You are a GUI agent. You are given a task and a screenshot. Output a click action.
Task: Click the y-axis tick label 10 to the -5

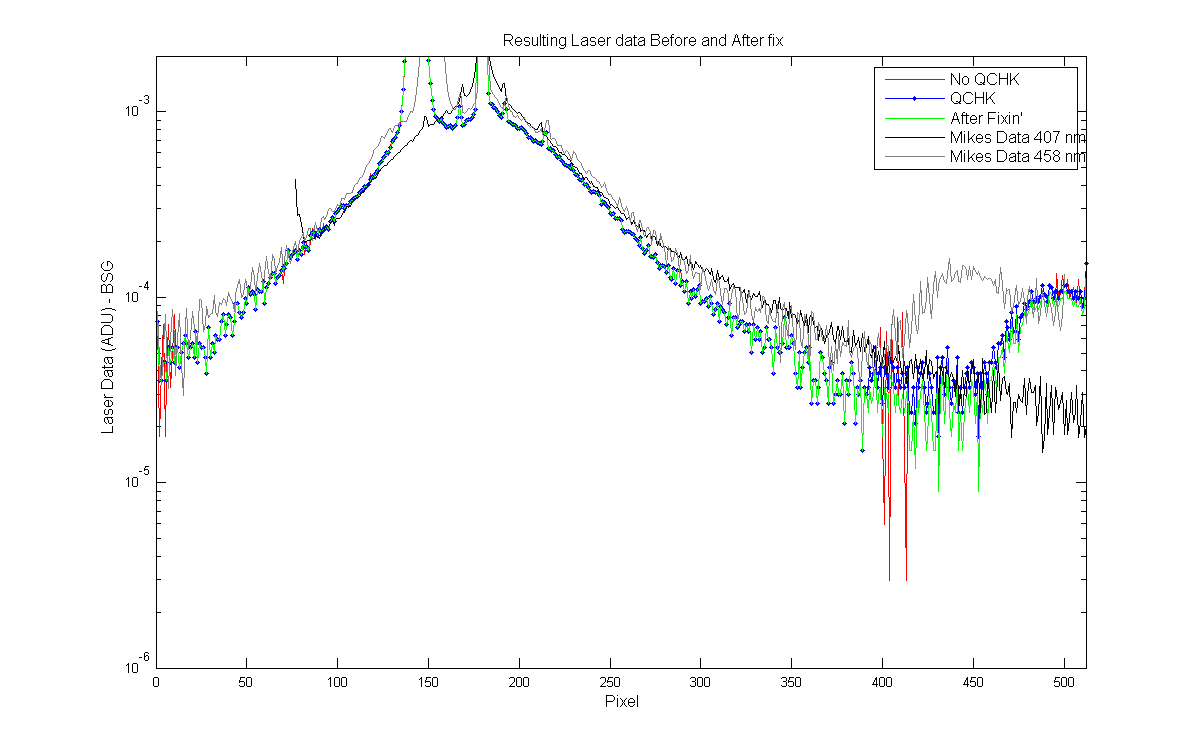137,481
